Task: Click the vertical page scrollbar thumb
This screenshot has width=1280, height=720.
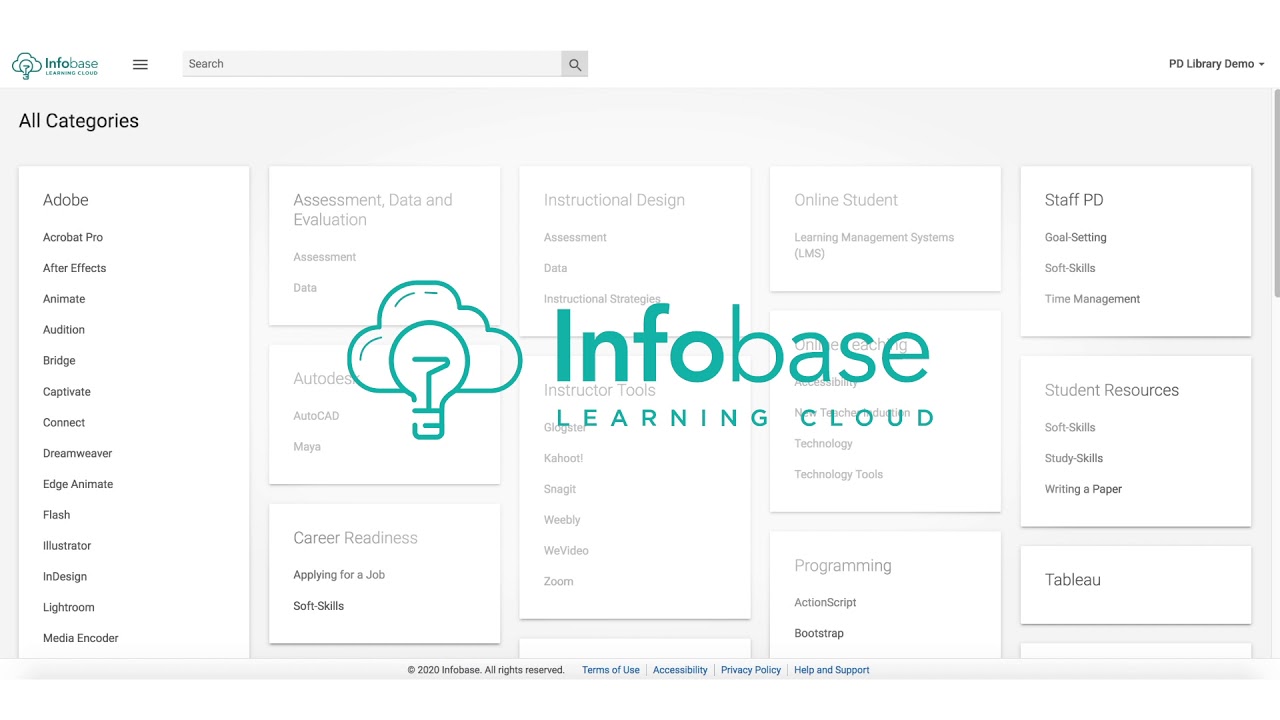Action: tap(1276, 193)
